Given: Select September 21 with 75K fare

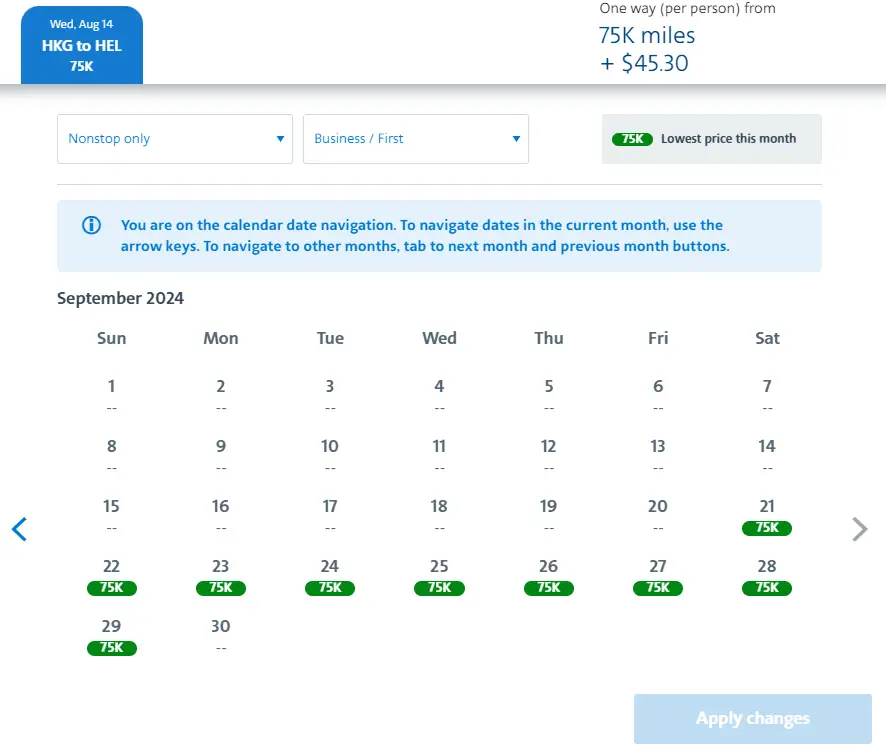Looking at the screenshot, I should click(767, 516).
